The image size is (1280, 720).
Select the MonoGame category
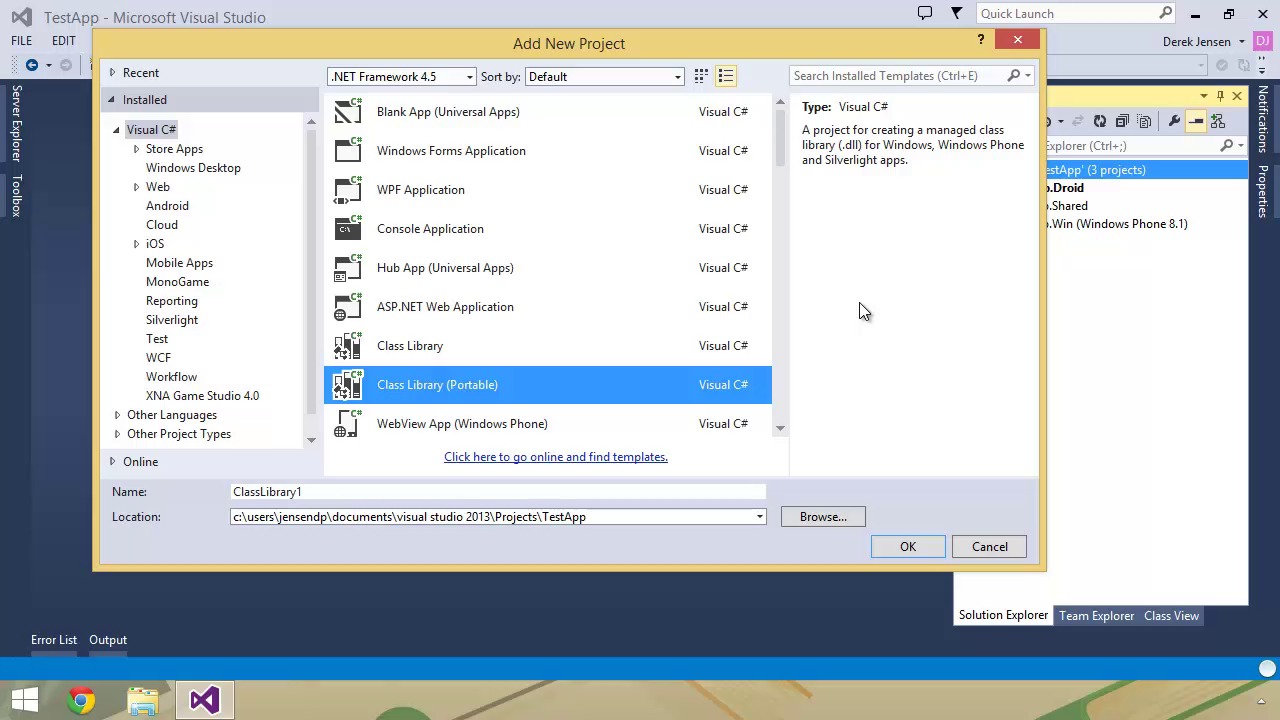tap(177, 282)
